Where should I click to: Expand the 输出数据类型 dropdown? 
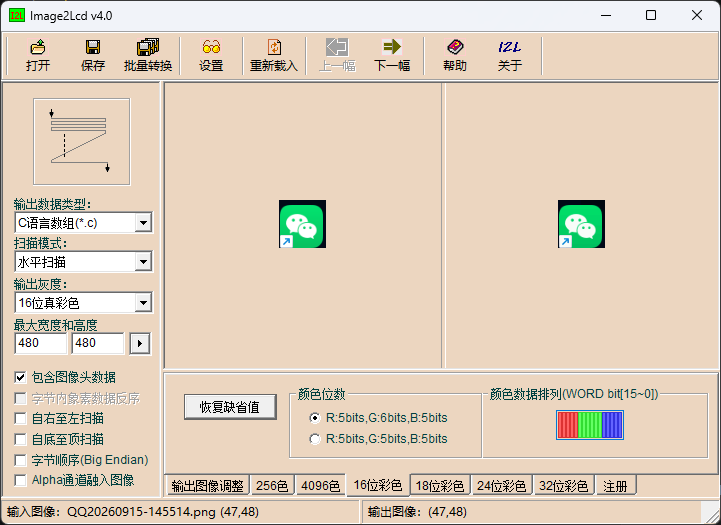[x=143, y=223]
